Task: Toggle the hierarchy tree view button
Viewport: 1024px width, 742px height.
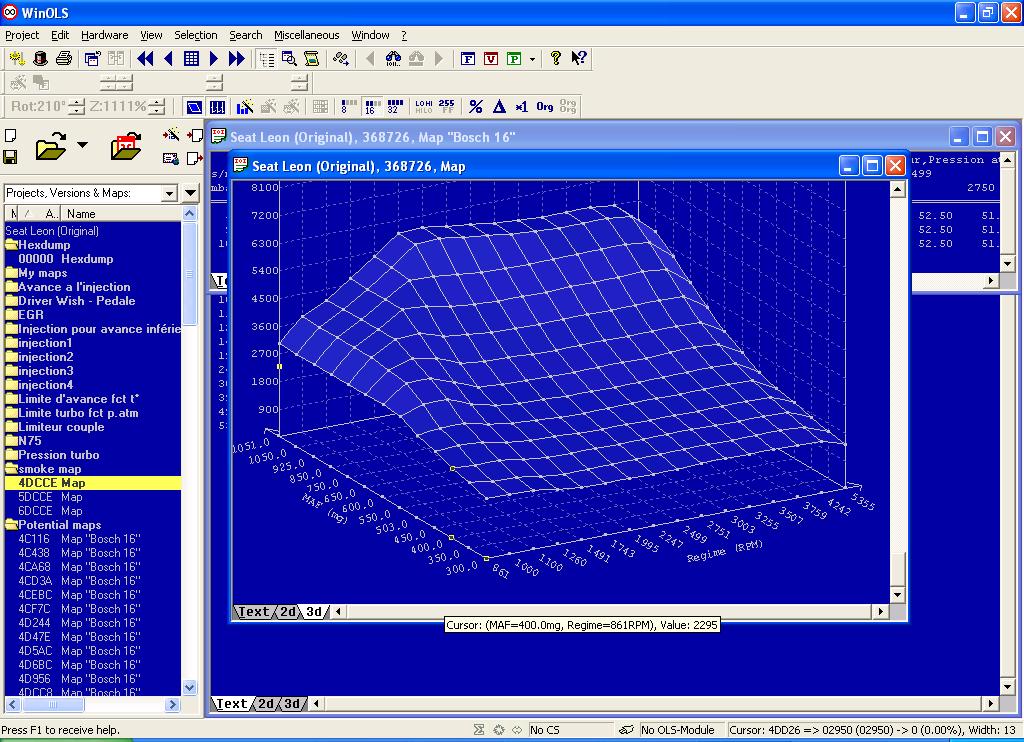Action: point(266,59)
